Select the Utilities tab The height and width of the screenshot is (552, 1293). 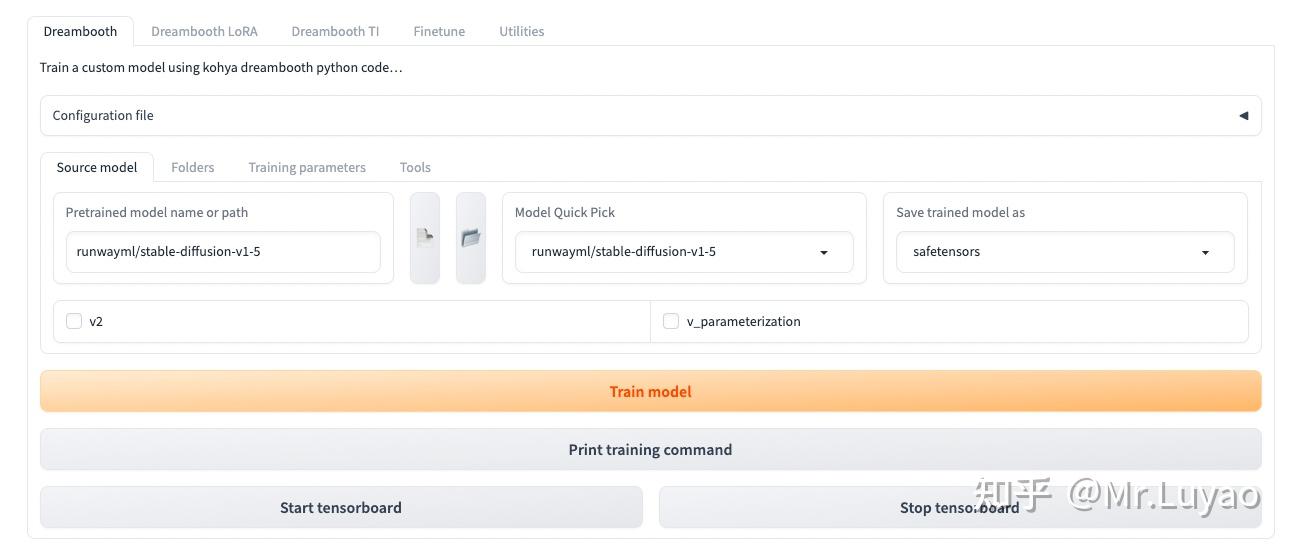click(521, 31)
